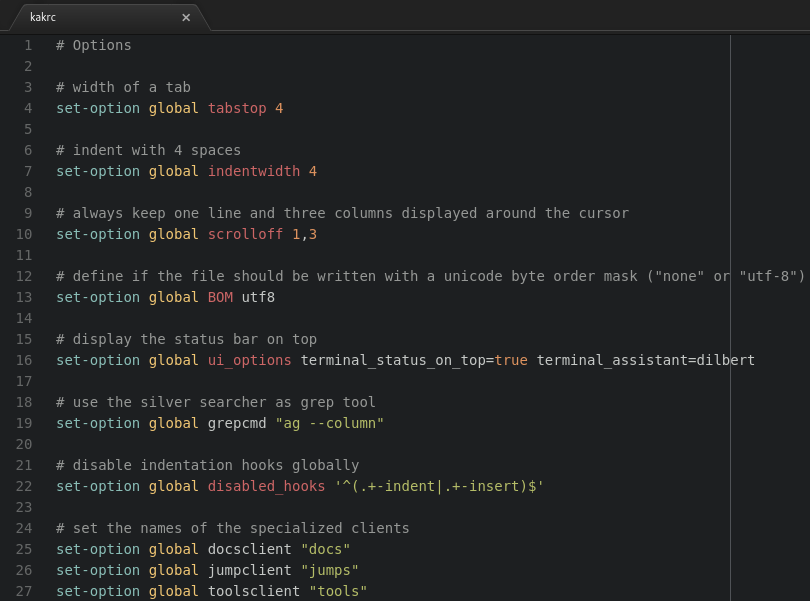
Task: Click the word 'toolsclient' on line 27
Action: pyautogui.click(x=254, y=591)
